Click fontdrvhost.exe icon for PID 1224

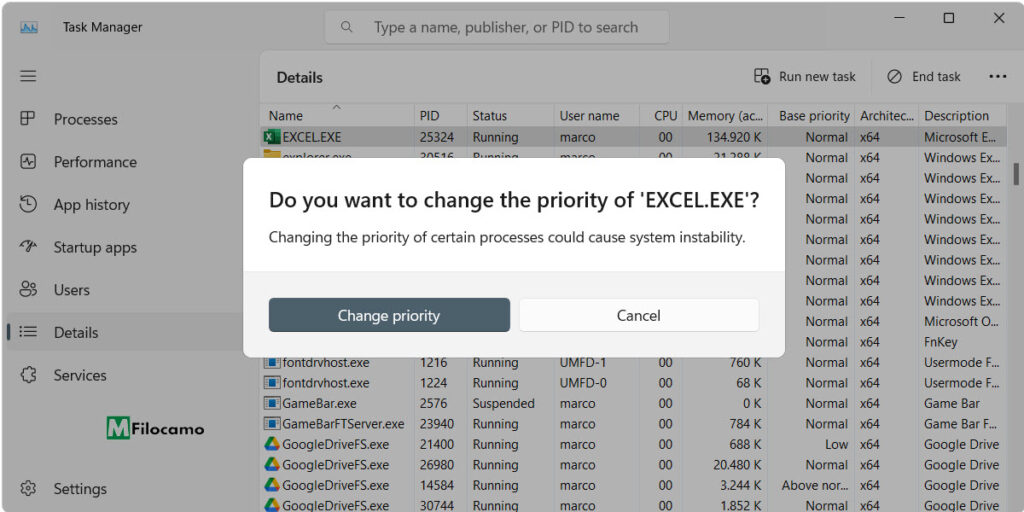(272, 383)
